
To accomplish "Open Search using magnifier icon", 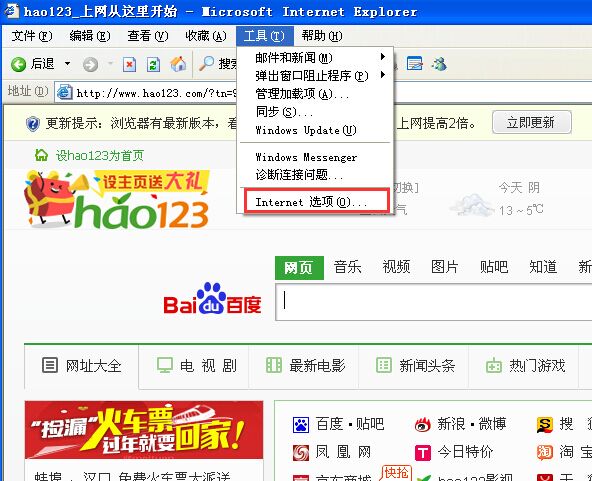I will (207, 63).
